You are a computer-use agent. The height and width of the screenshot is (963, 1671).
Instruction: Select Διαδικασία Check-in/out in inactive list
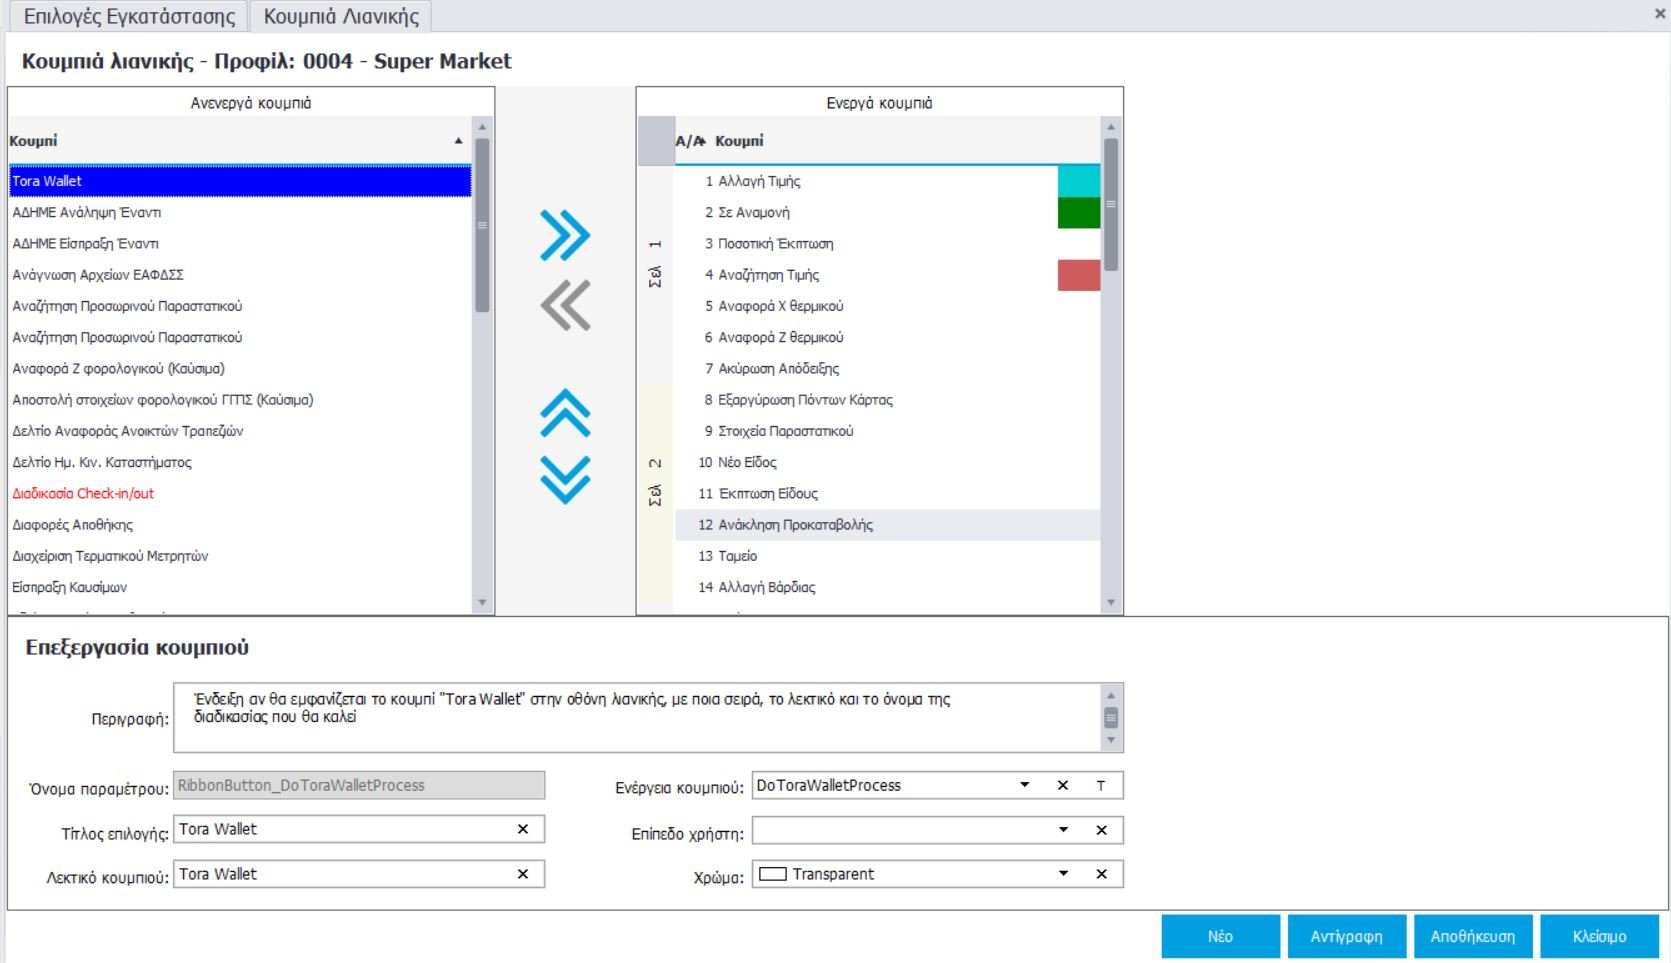coord(83,493)
